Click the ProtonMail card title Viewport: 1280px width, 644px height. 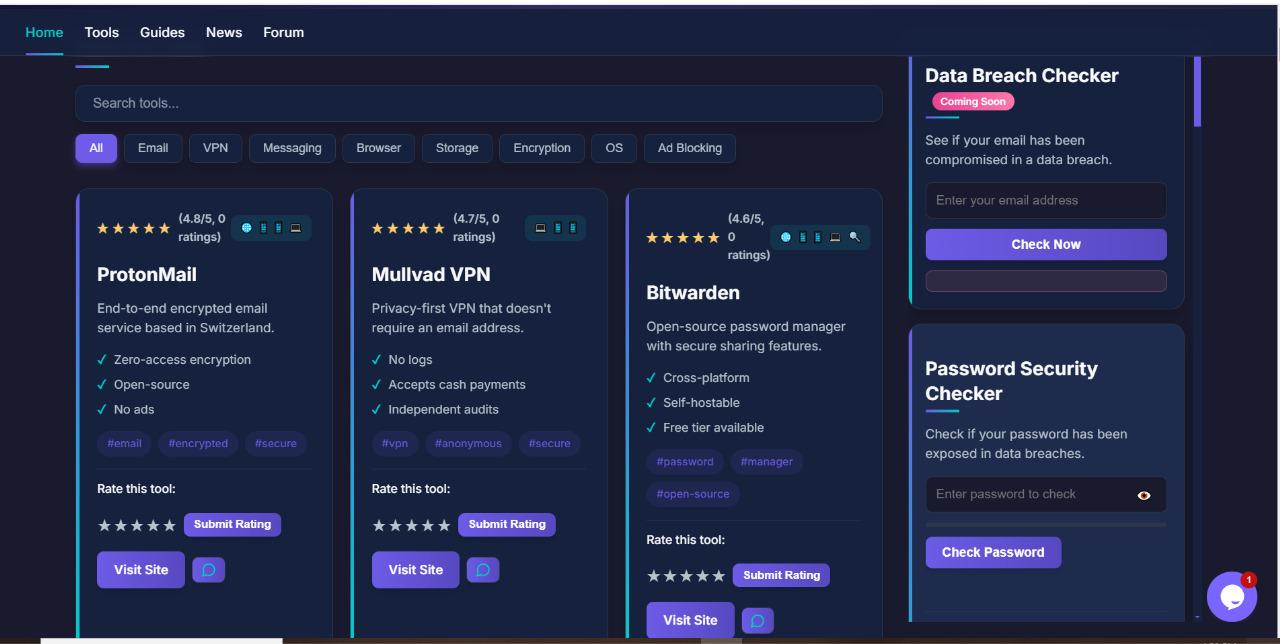click(147, 274)
